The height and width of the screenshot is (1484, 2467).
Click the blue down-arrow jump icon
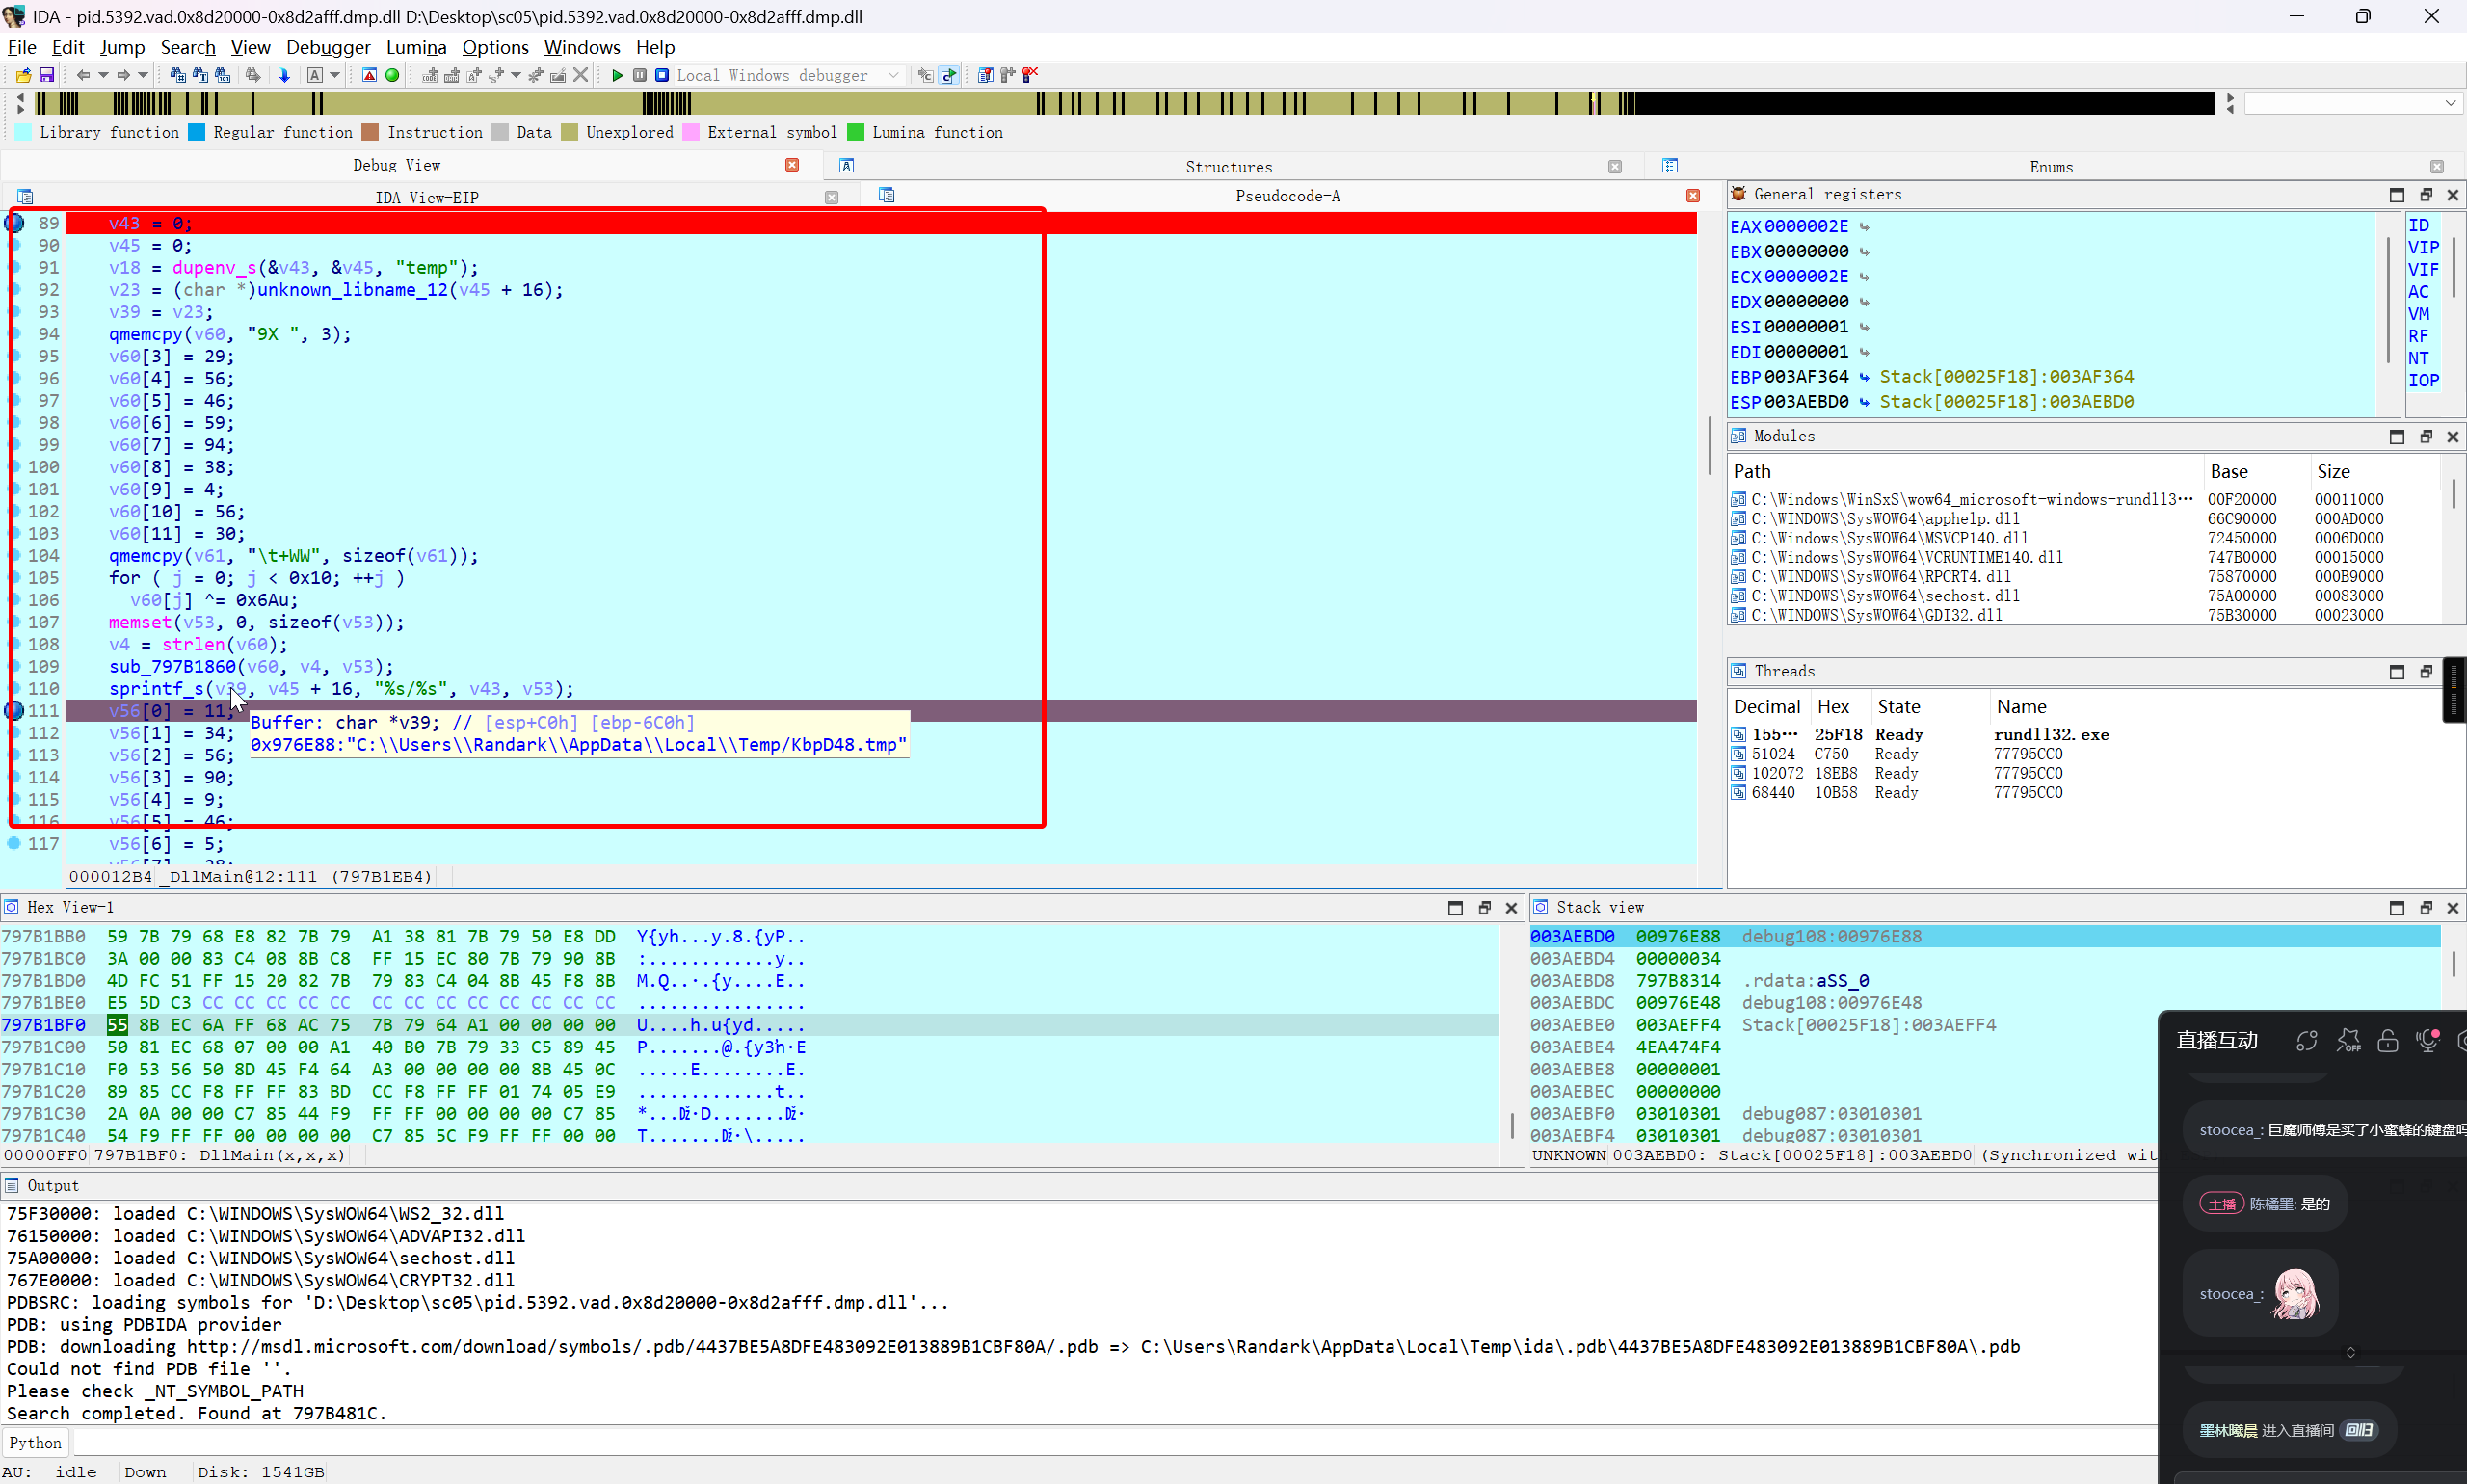tap(284, 75)
